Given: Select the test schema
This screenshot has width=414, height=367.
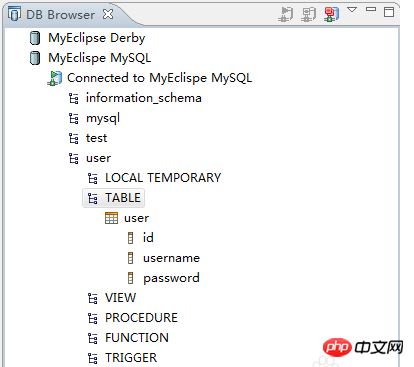Looking at the screenshot, I should (96, 138).
